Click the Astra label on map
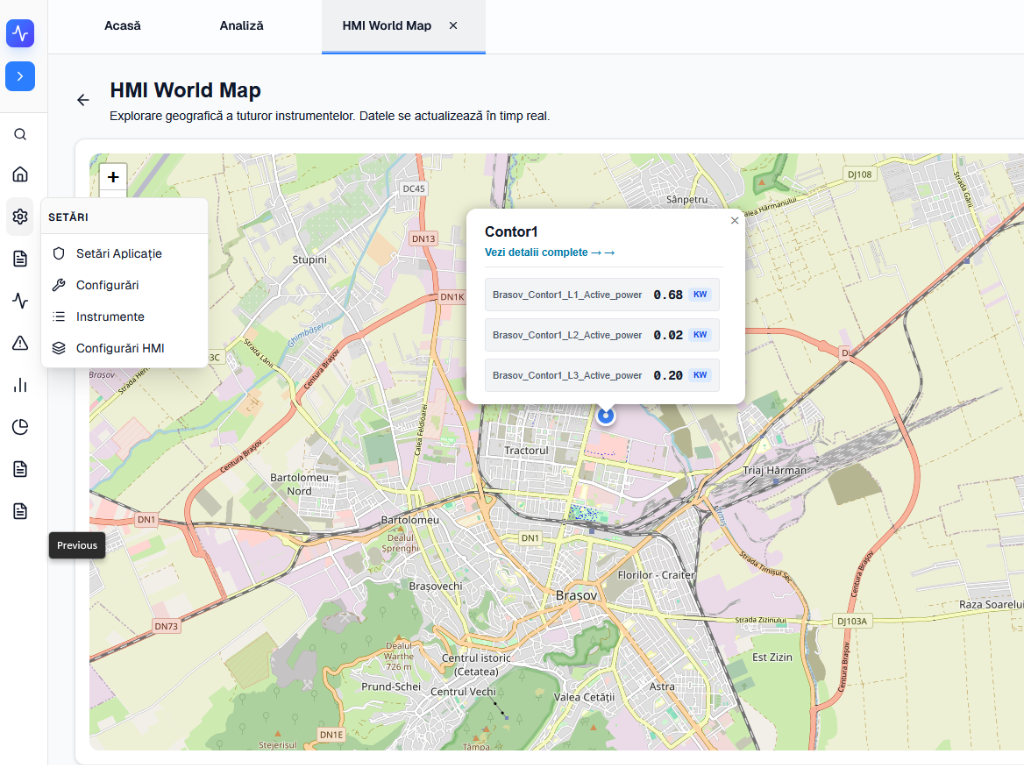Screen dimensions: 1024x765 [x=662, y=687]
